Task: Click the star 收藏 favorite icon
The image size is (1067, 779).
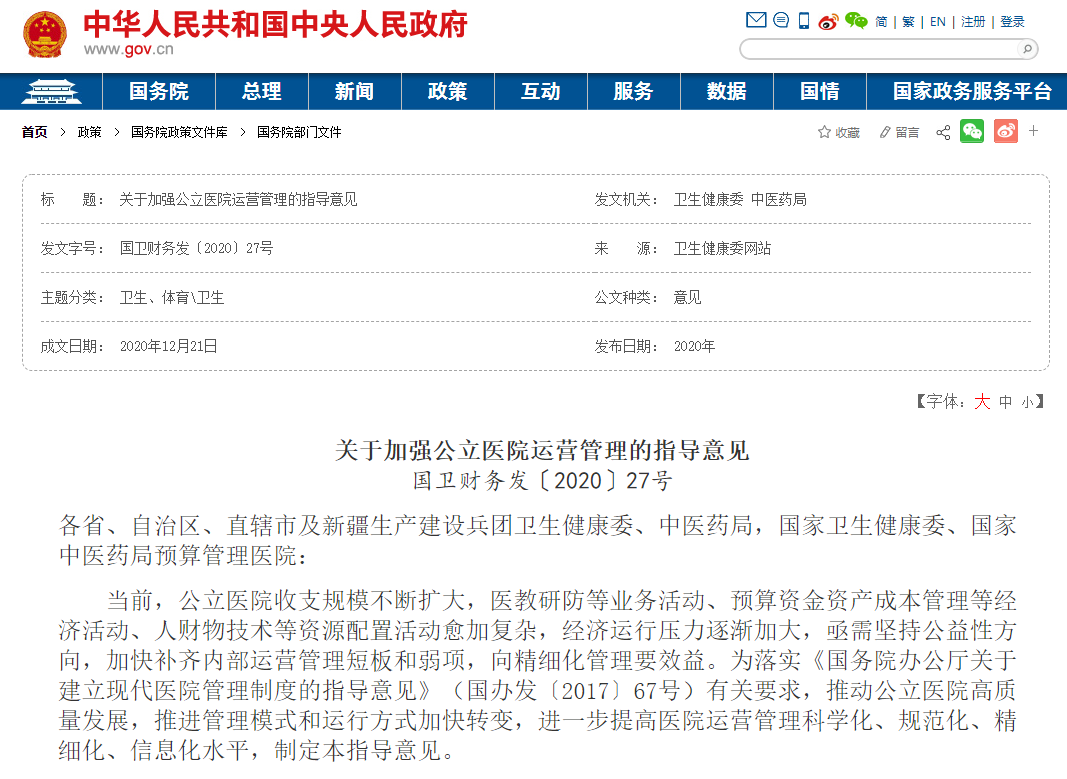Action: click(x=838, y=132)
